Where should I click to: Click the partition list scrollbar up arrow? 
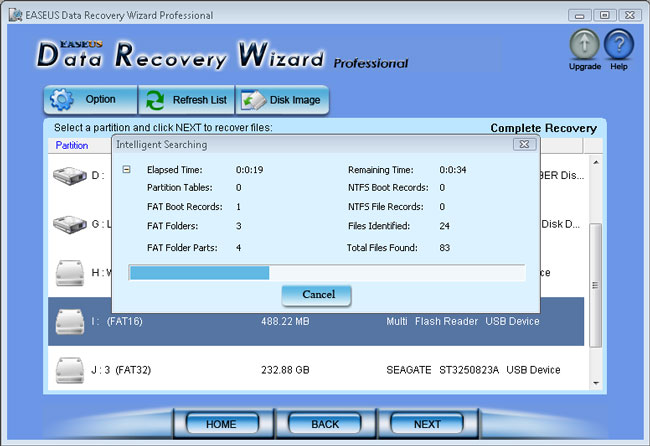click(596, 162)
